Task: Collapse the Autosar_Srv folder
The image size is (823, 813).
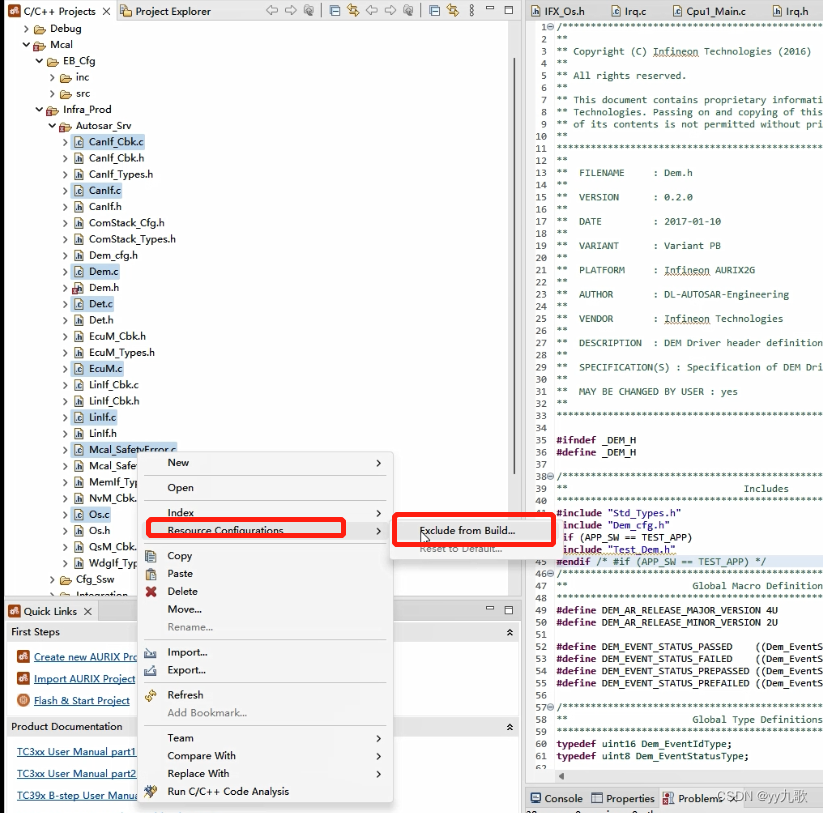Action: (53, 126)
